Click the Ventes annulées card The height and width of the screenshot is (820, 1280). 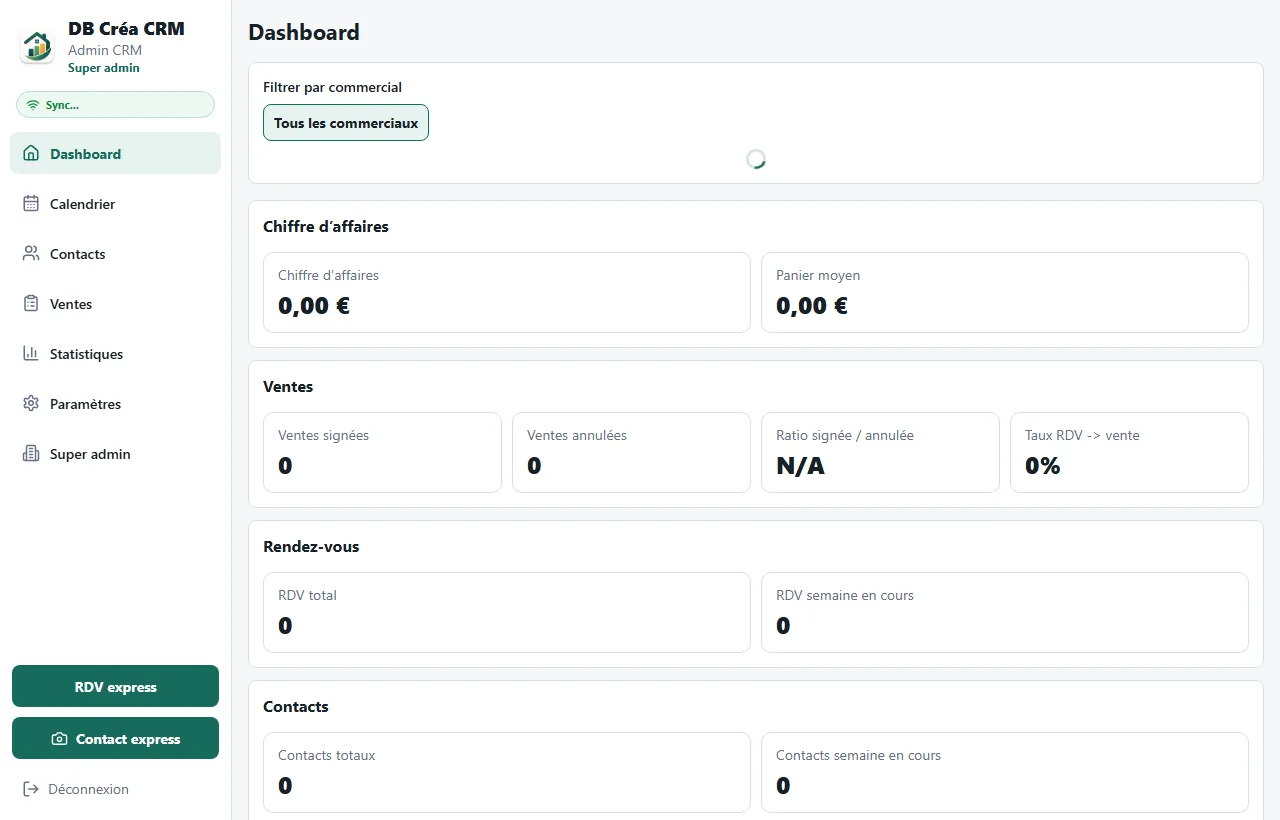(631, 452)
